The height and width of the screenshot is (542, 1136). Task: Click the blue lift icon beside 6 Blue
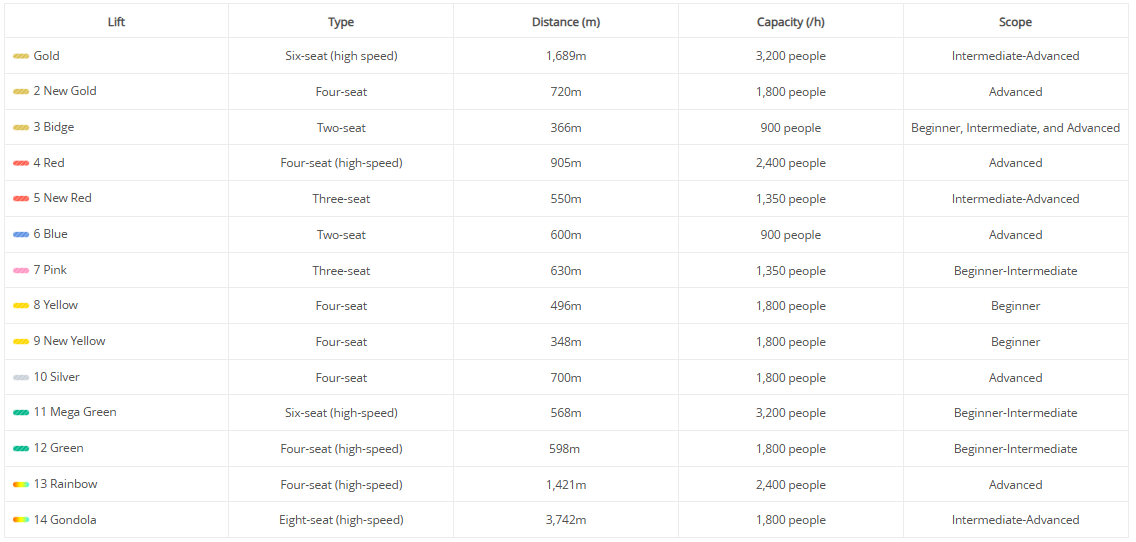pyautogui.click(x=21, y=234)
